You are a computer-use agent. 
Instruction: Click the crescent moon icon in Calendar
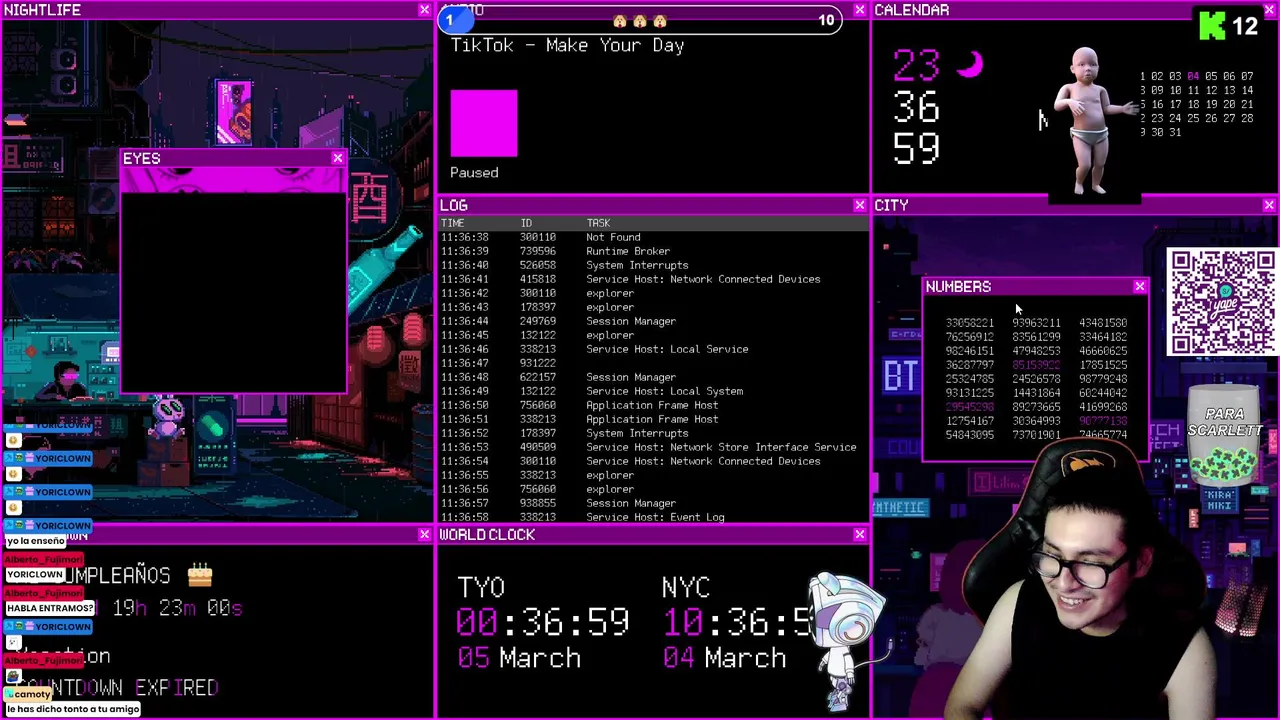click(x=970, y=65)
